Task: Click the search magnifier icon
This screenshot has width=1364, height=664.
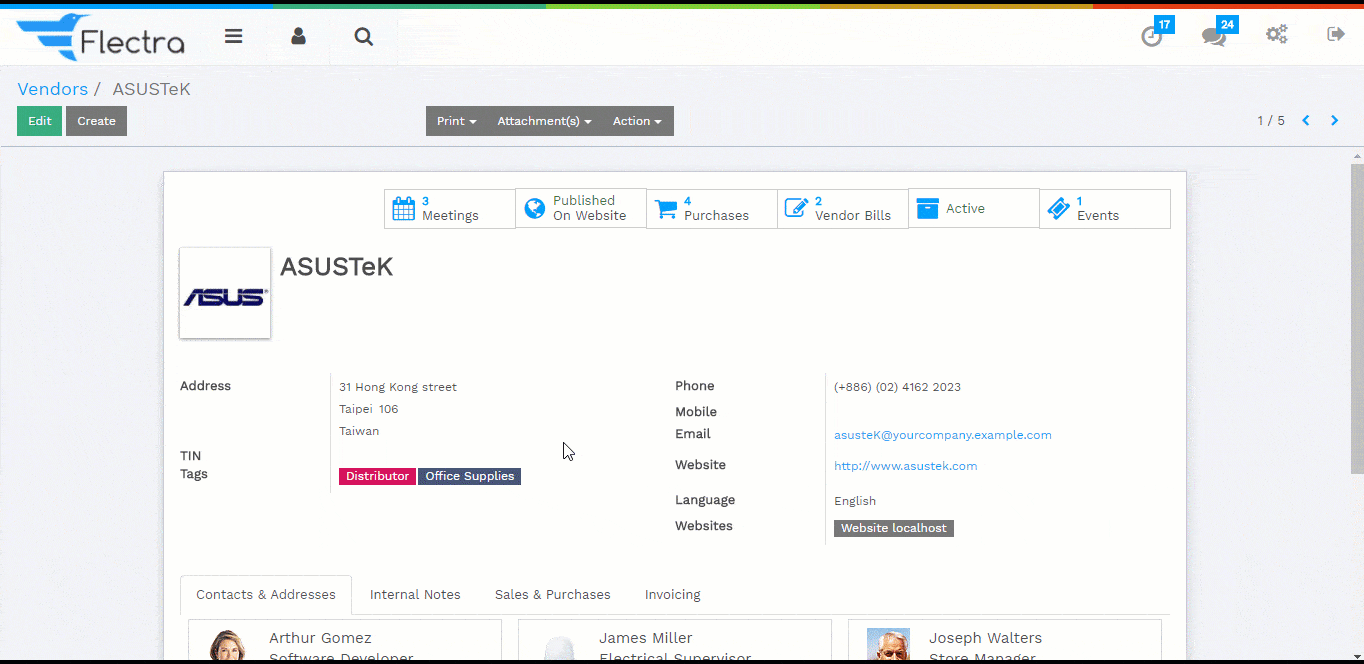Action: pos(363,36)
